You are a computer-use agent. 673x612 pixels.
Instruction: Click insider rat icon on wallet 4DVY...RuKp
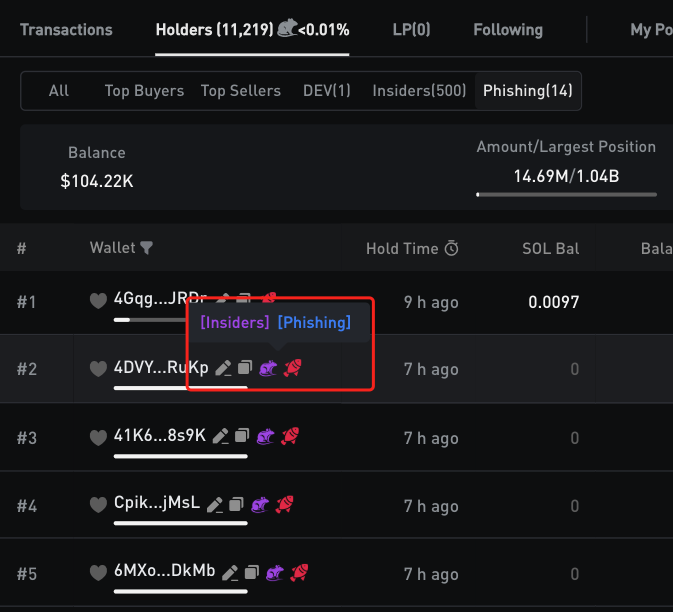268,369
